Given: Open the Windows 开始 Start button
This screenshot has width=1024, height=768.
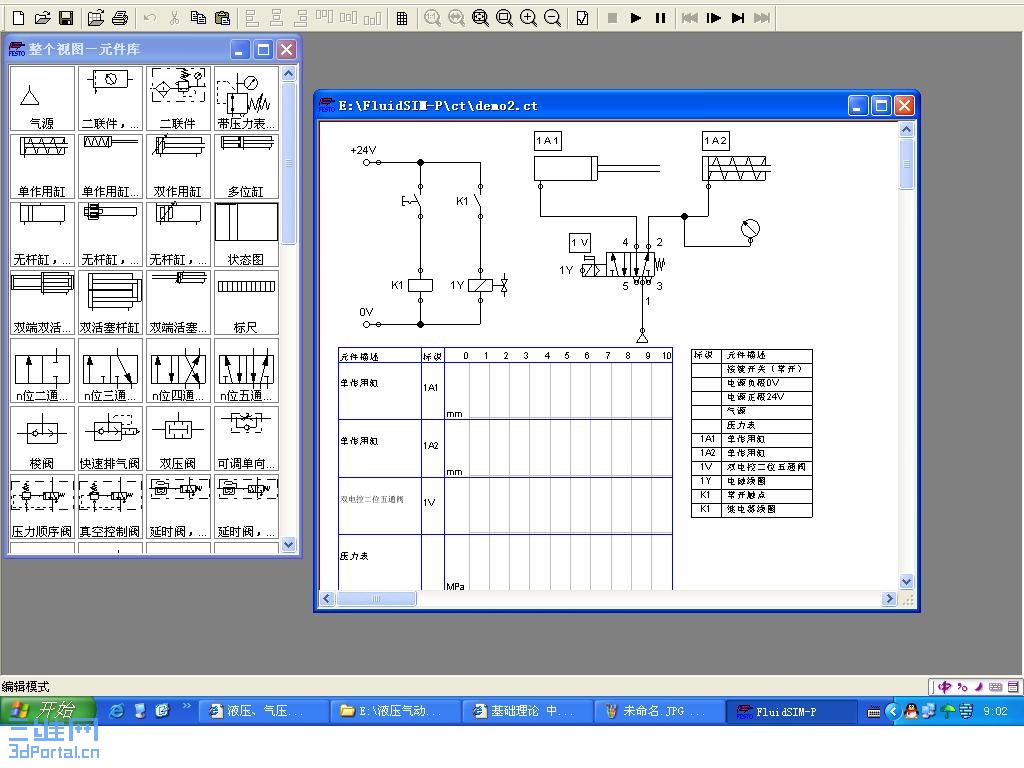Looking at the screenshot, I should 48,711.
